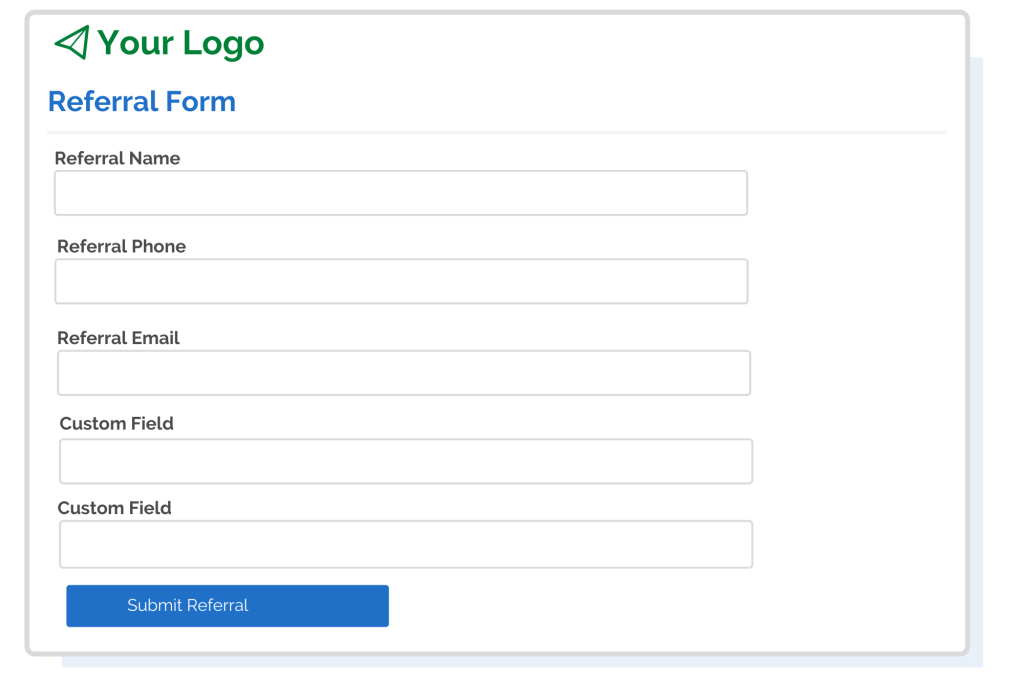
Task: Click the lower Custom Field label
Action: 114,508
